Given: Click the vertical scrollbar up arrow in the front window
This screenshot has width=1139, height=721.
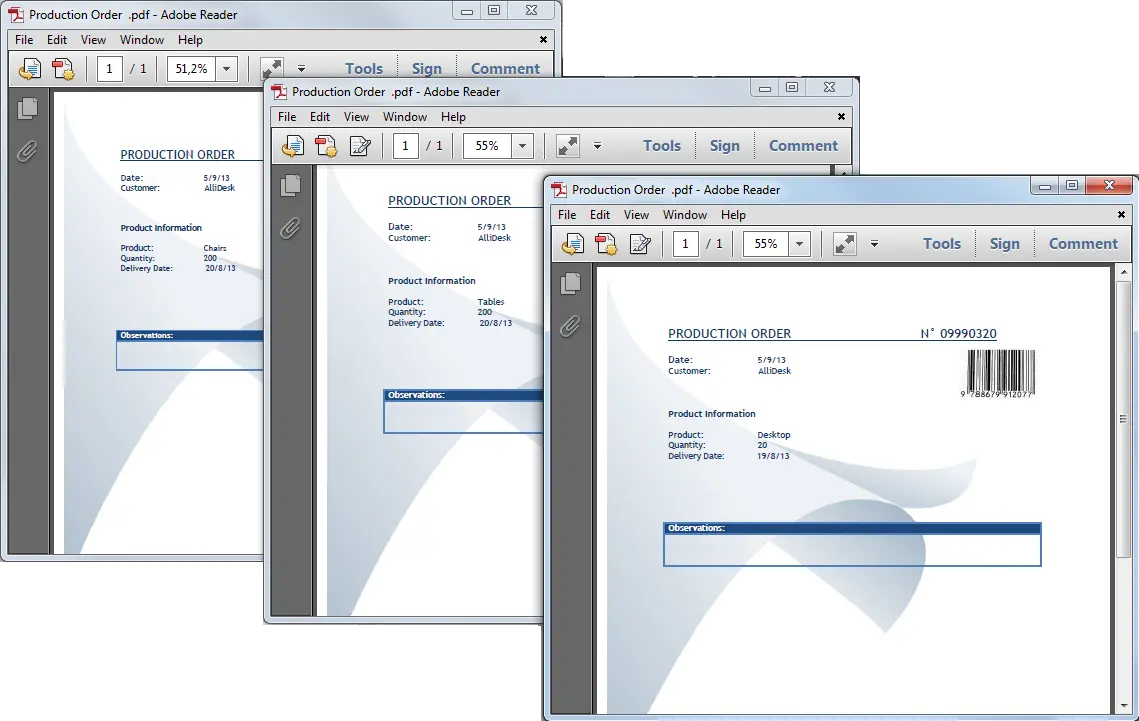Looking at the screenshot, I should click(1124, 273).
